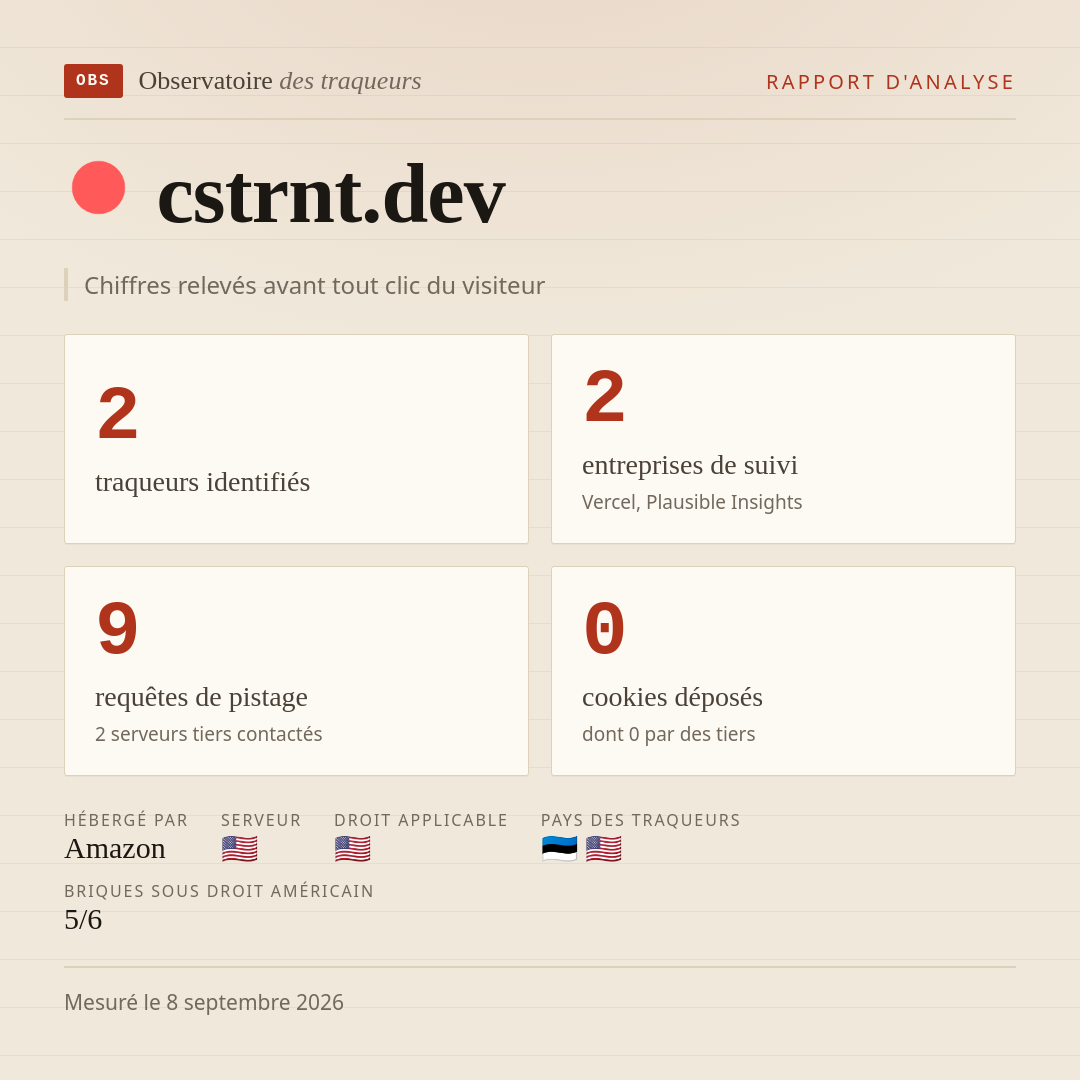Open the 'traqueurs identifiés' card
Screen dimensions: 1080x1080
click(296, 439)
